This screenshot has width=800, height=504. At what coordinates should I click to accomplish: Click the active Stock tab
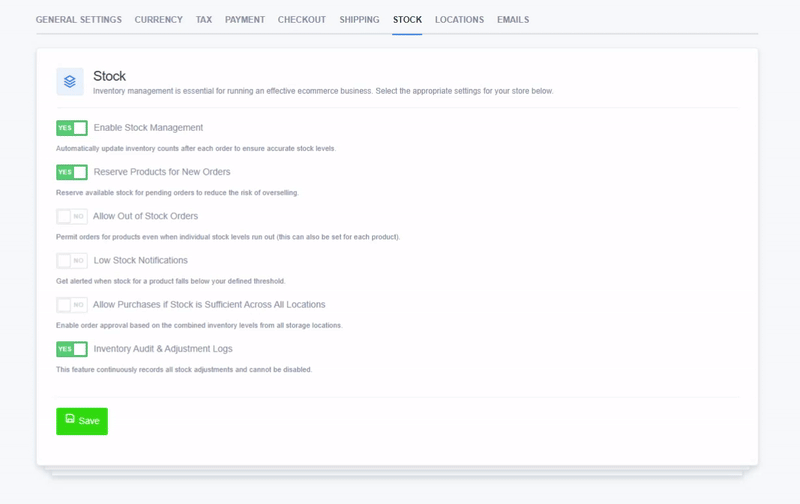pyautogui.click(x=407, y=20)
